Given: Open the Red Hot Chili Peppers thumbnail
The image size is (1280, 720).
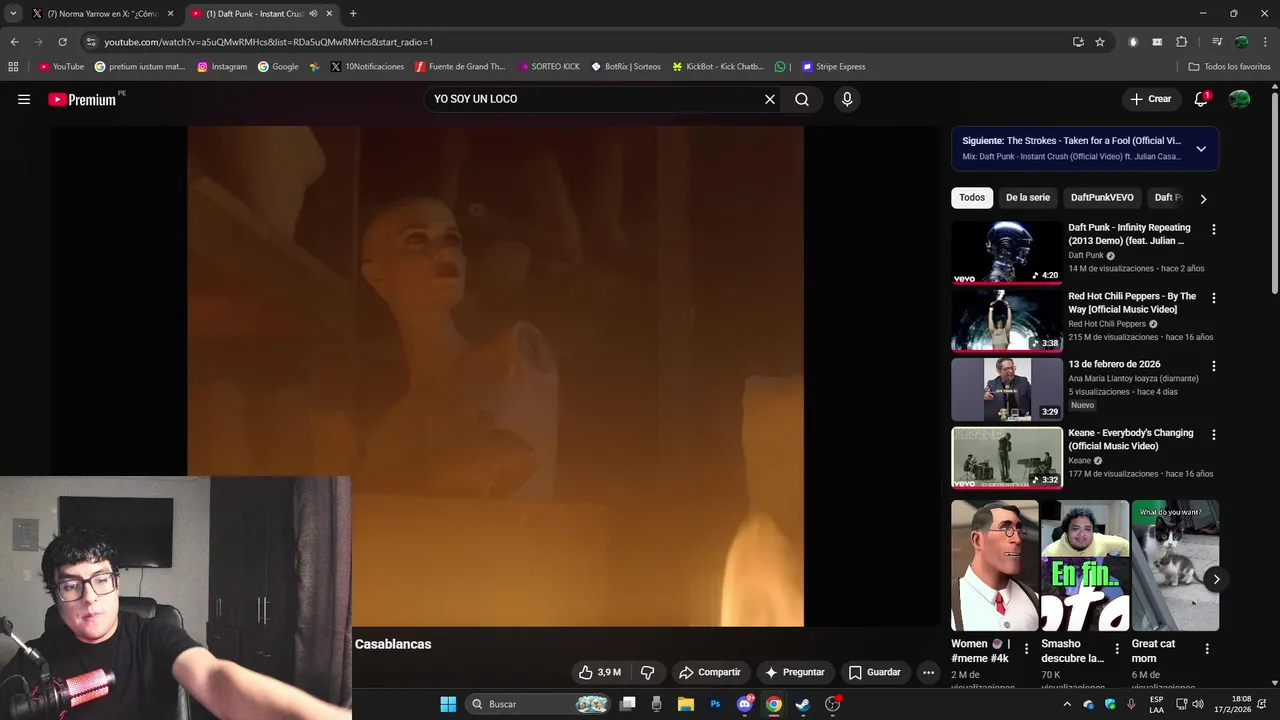Looking at the screenshot, I should 1007,320.
